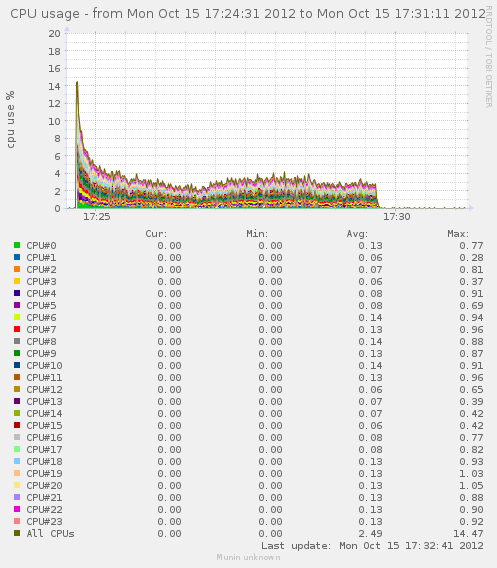The height and width of the screenshot is (568, 497).
Task: Click the Avg: column header
Action: click(x=357, y=234)
